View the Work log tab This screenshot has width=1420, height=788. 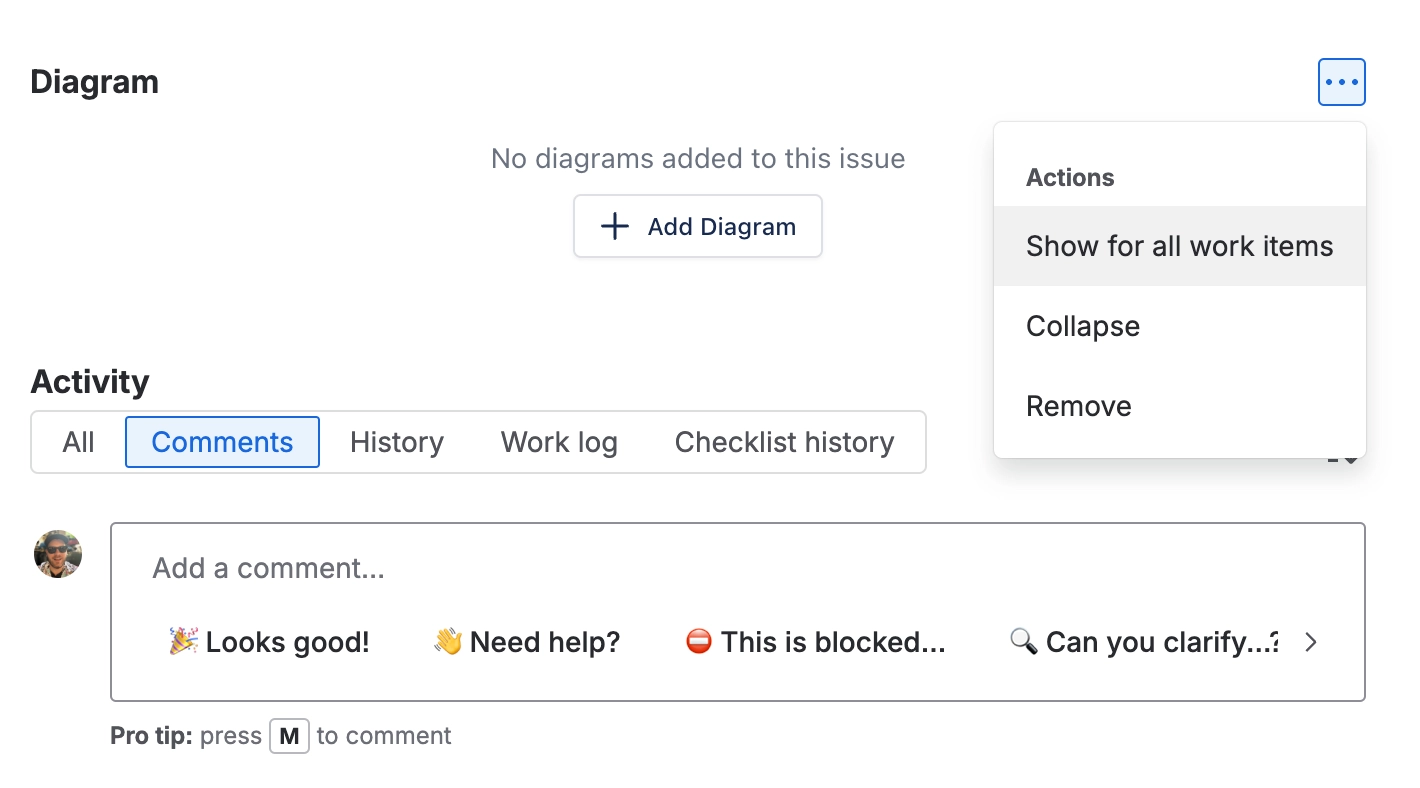tap(559, 442)
